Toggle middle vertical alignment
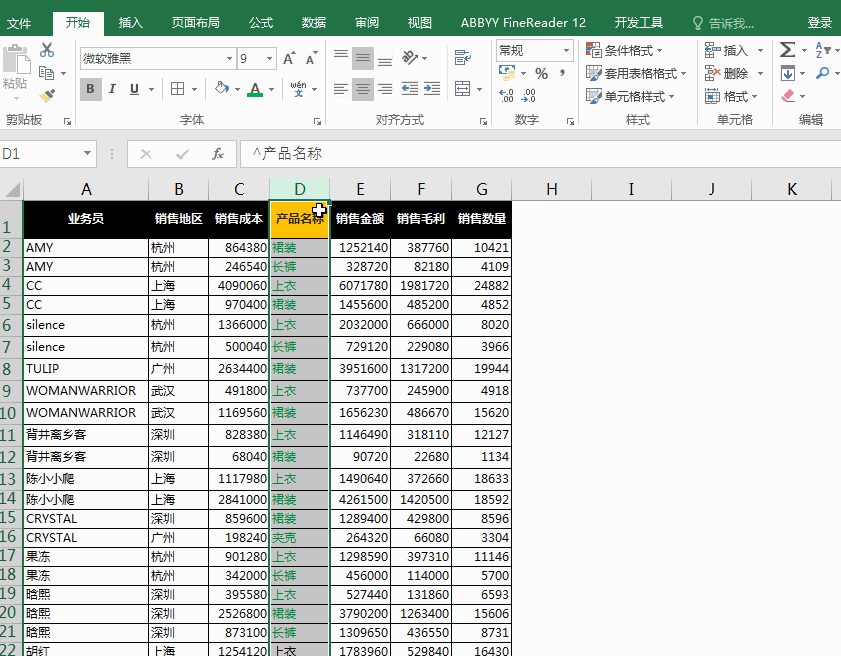 [x=363, y=58]
